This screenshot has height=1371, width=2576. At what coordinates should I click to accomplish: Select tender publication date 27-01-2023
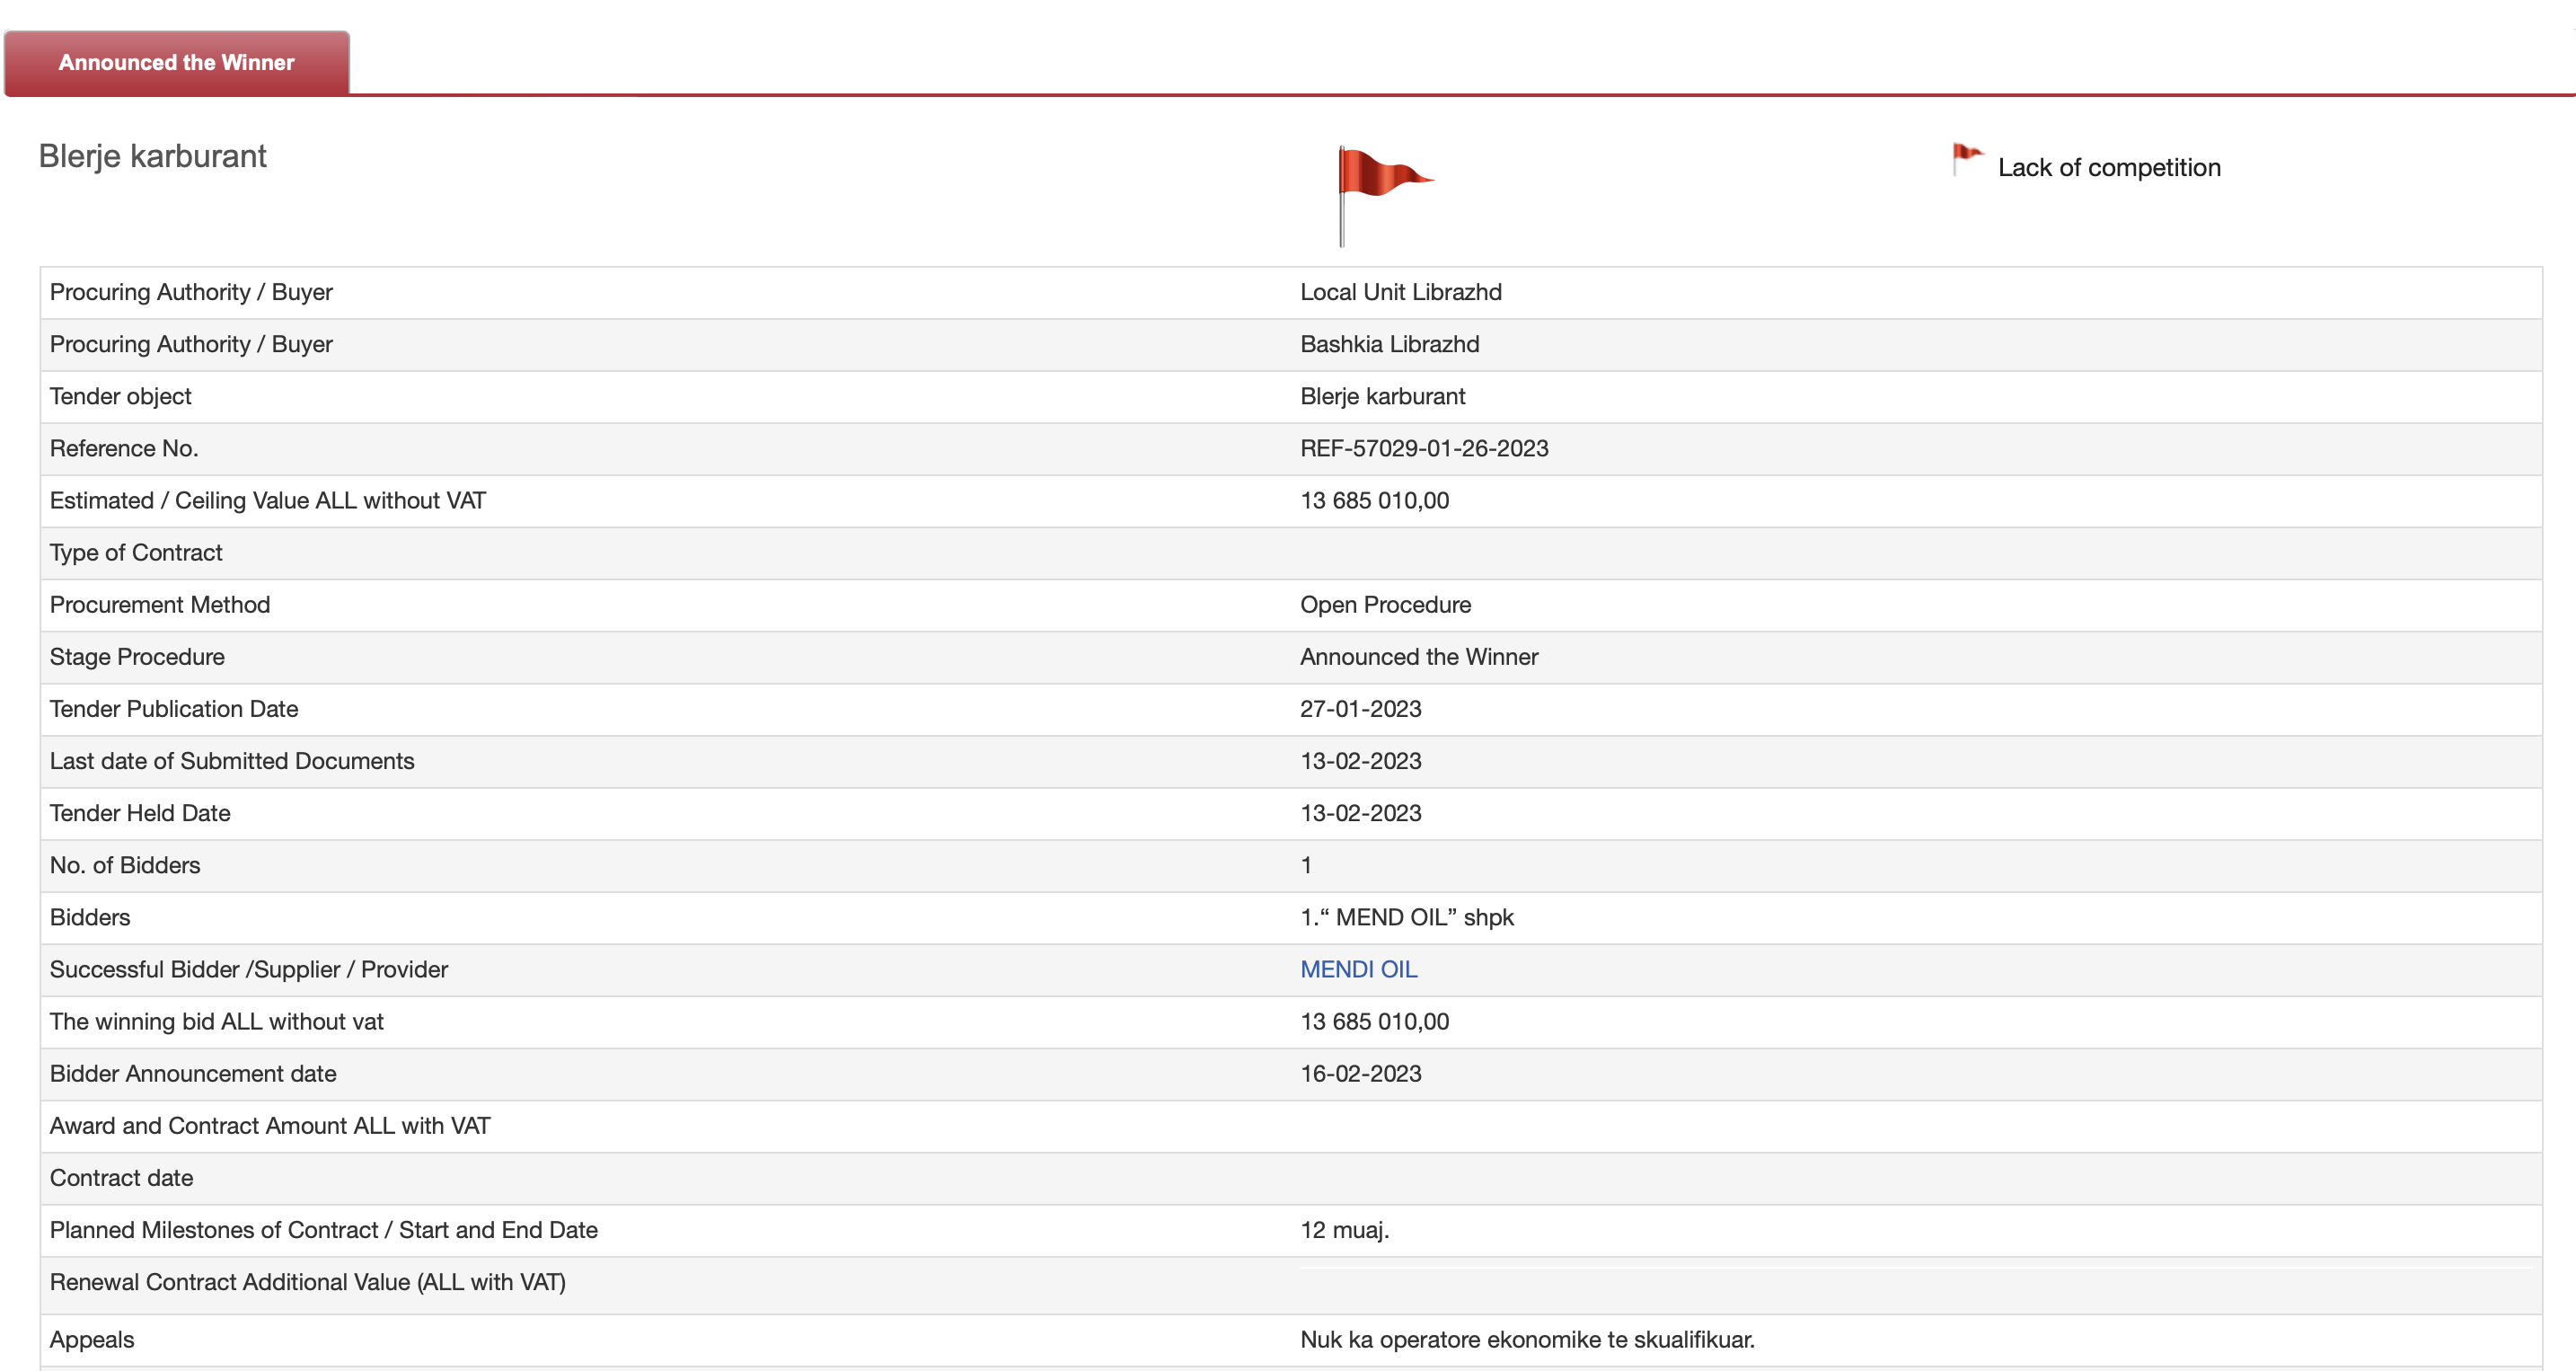[1360, 708]
